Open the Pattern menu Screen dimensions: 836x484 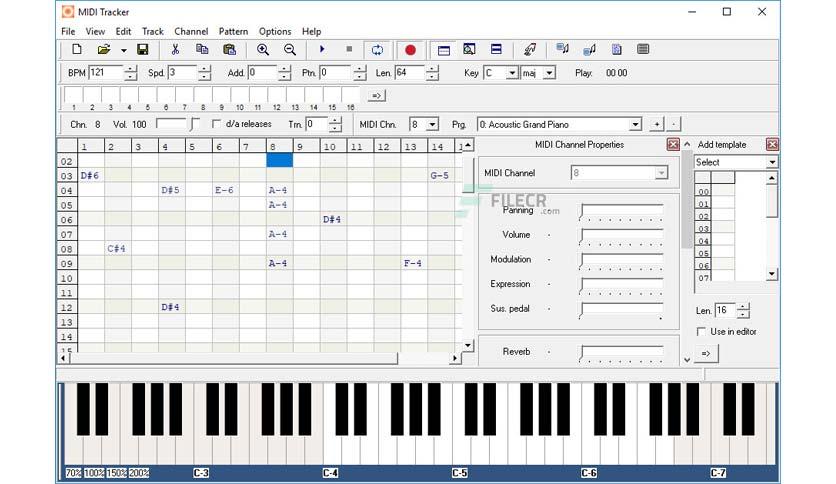pyautogui.click(x=233, y=31)
